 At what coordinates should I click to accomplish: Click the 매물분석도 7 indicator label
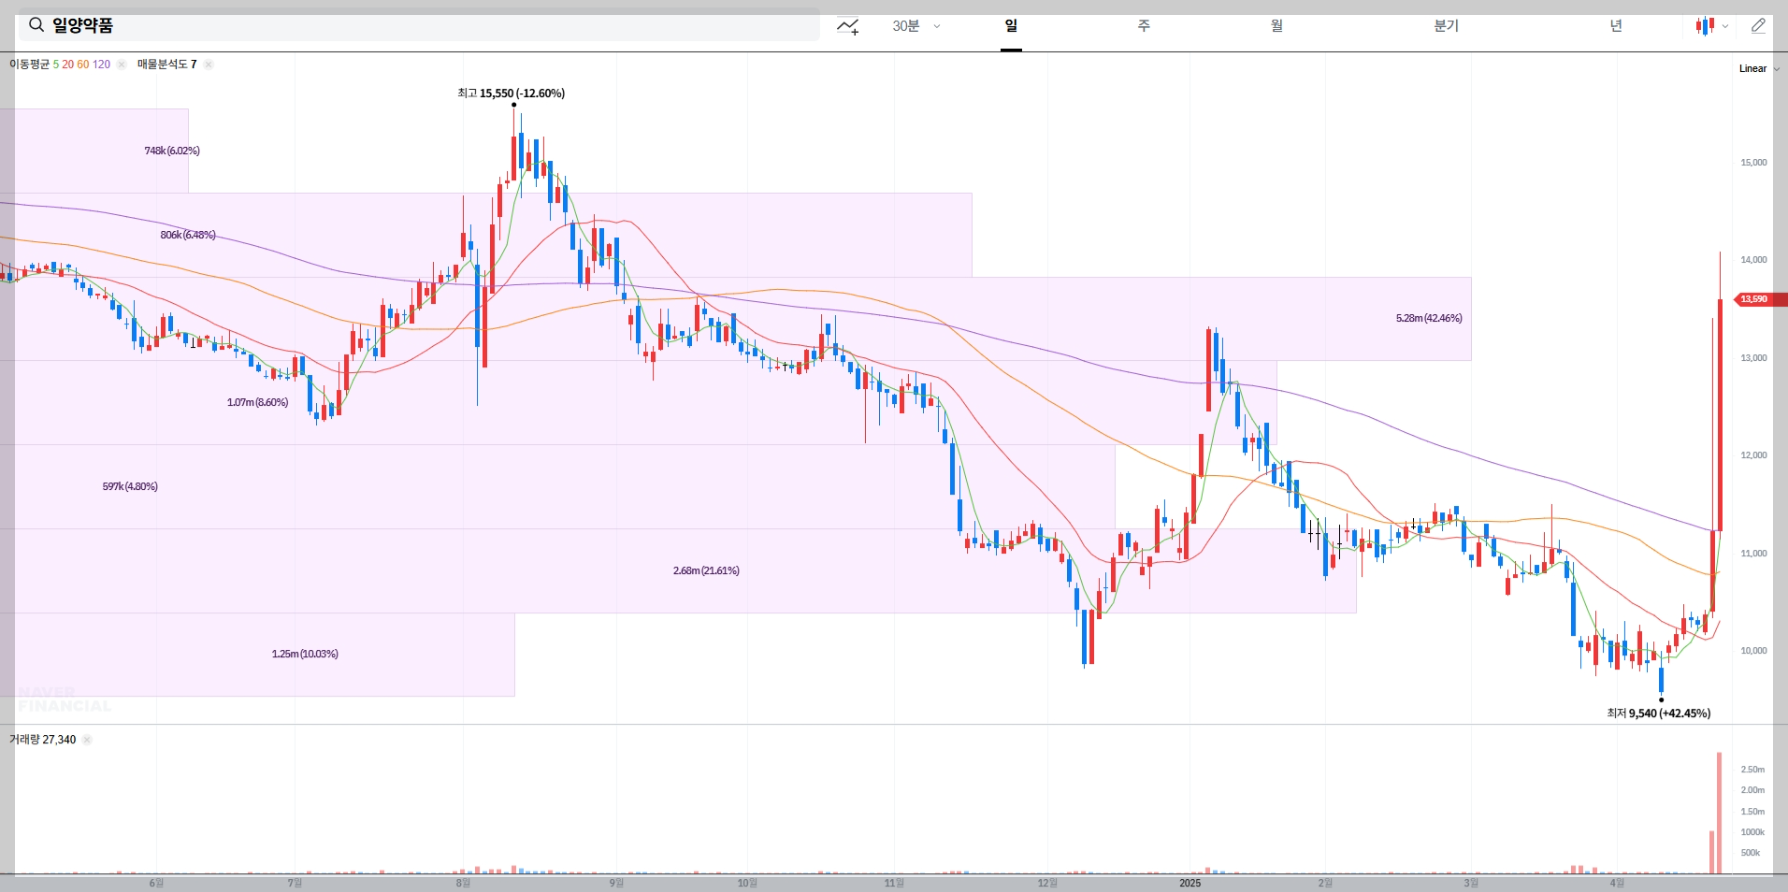tap(167, 64)
